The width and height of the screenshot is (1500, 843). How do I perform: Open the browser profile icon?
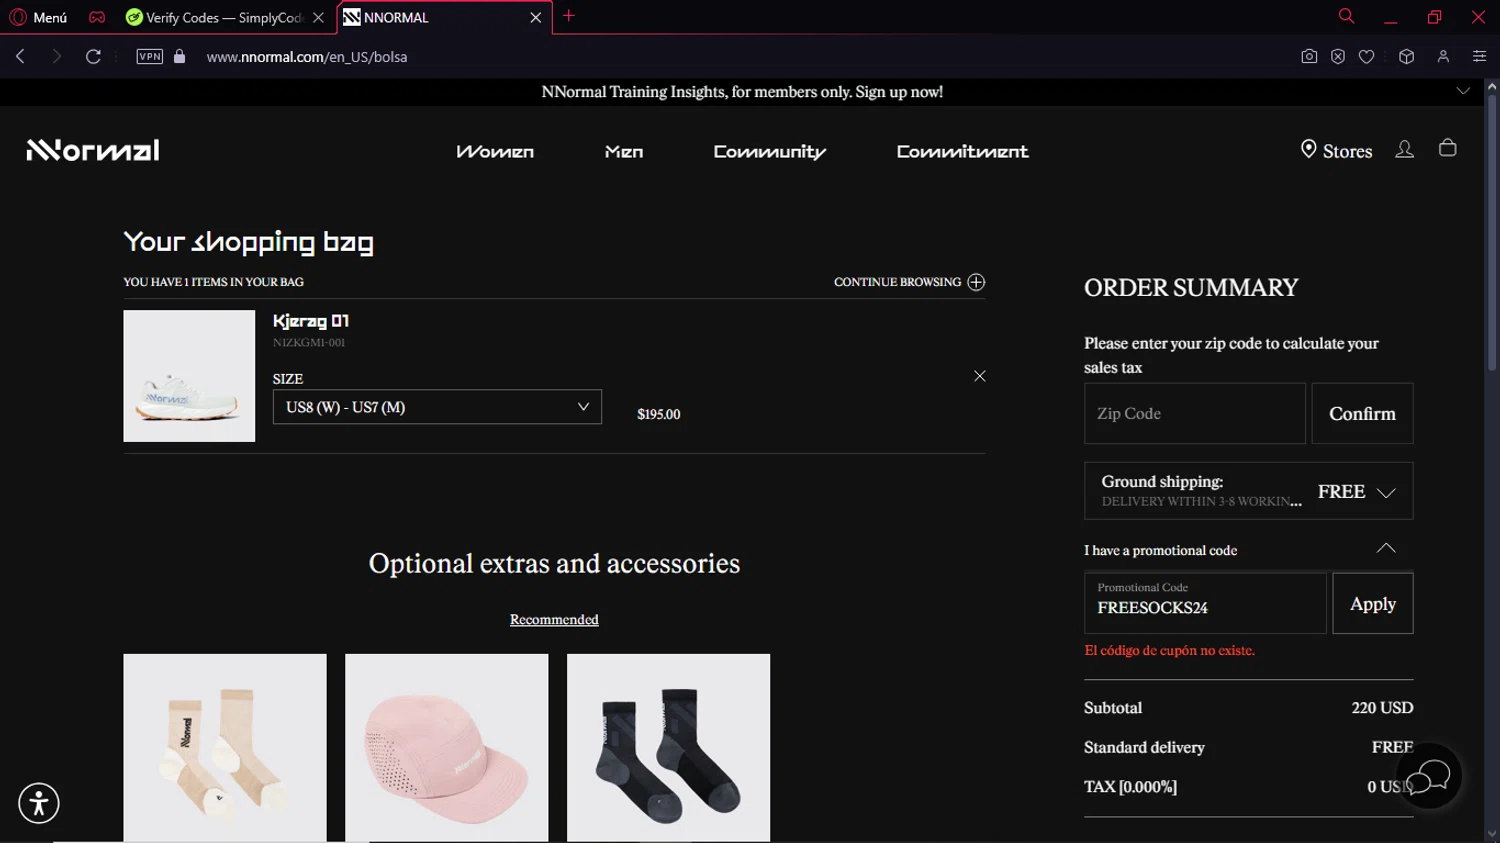[x=1443, y=57]
